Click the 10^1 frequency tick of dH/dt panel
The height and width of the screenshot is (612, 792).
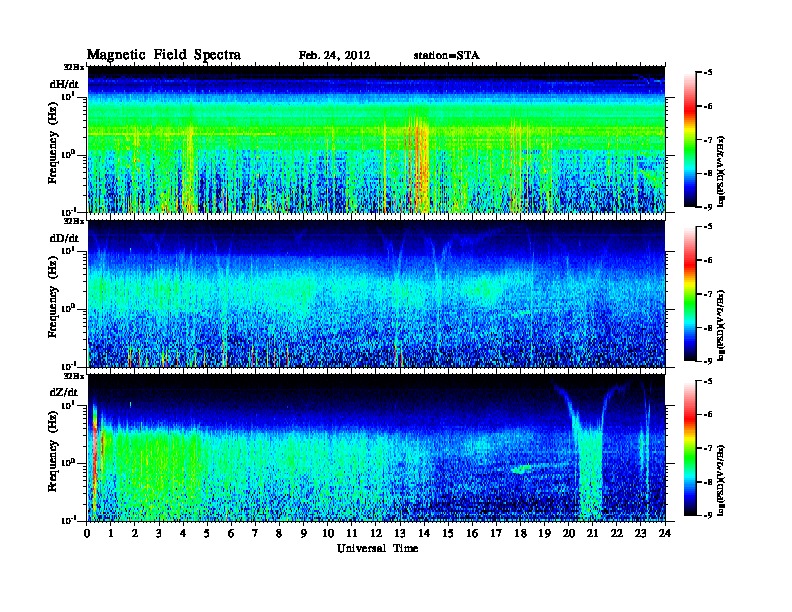click(68, 97)
